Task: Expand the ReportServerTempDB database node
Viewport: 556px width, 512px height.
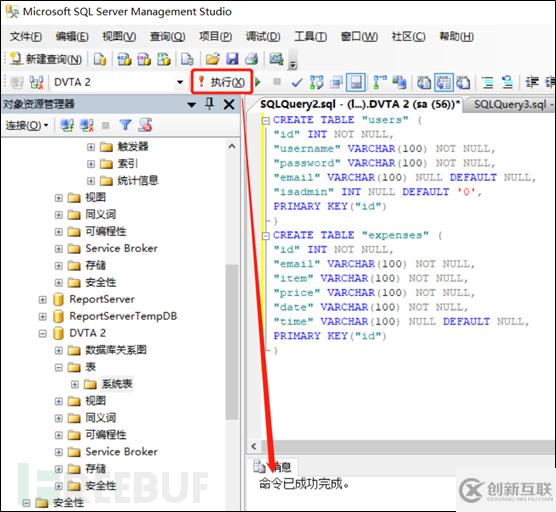Action: click(43, 316)
